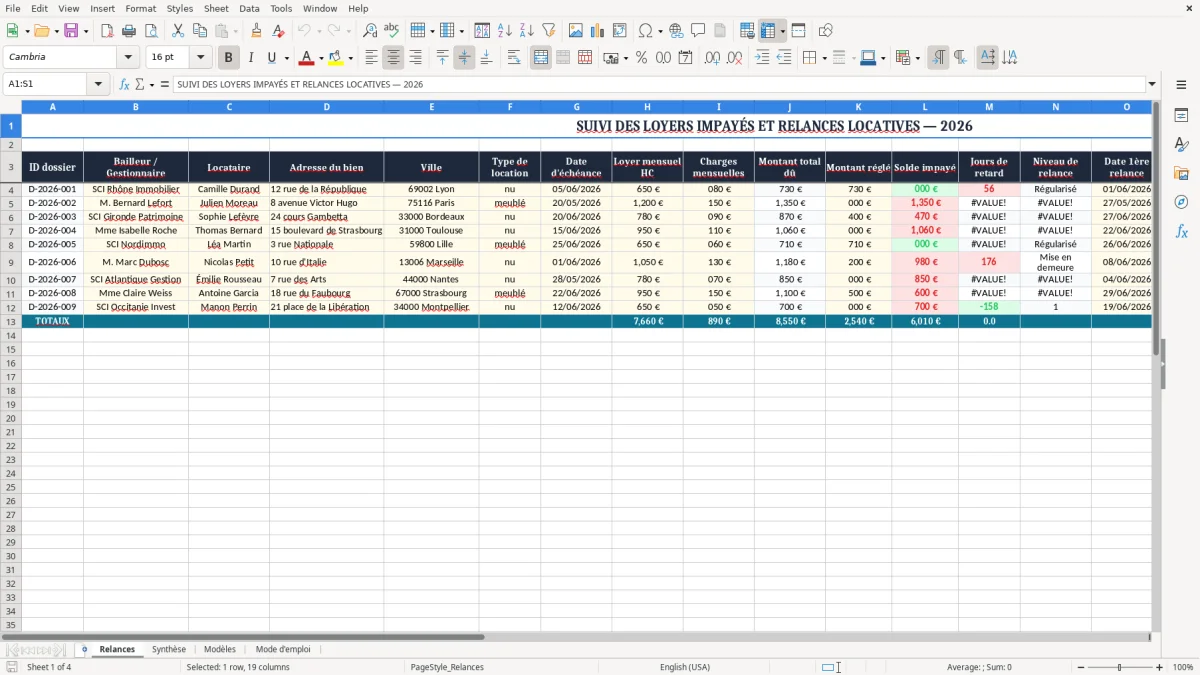Image resolution: width=1200 pixels, height=675 pixels.
Task: Click the Save document icon
Action: pos(70,31)
